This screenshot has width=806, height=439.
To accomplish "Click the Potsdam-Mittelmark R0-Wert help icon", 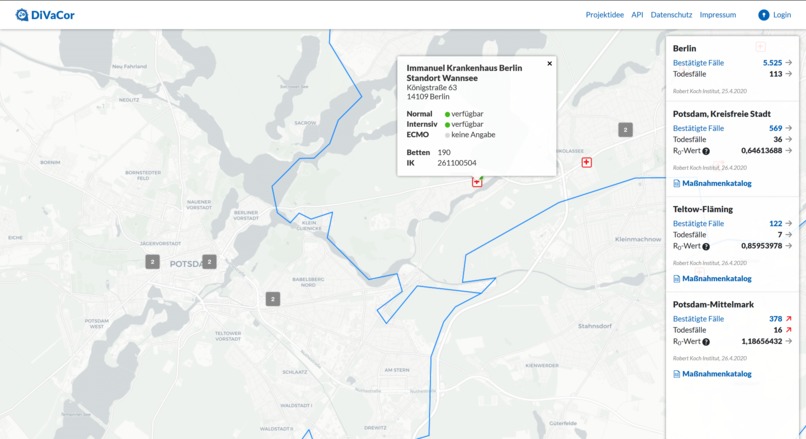I will coord(706,341).
